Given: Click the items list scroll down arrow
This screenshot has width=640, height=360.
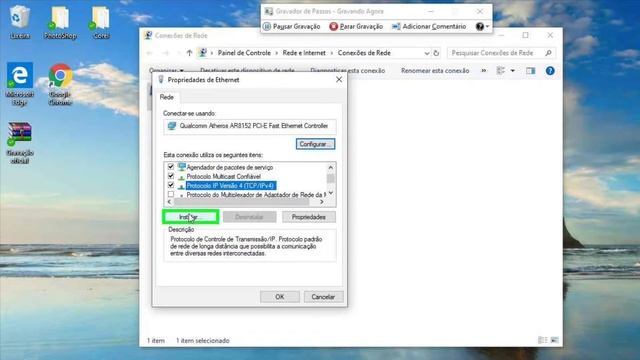Looking at the screenshot, I should point(331,193).
